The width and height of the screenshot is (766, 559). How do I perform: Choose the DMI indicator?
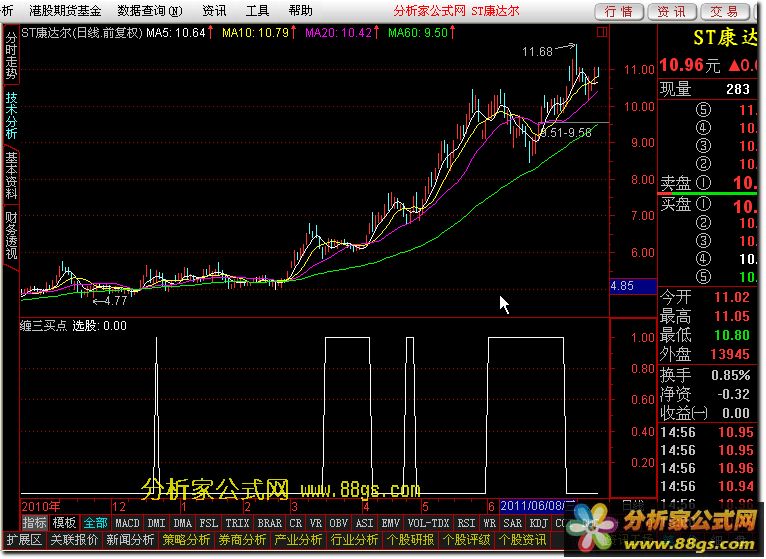click(x=156, y=523)
